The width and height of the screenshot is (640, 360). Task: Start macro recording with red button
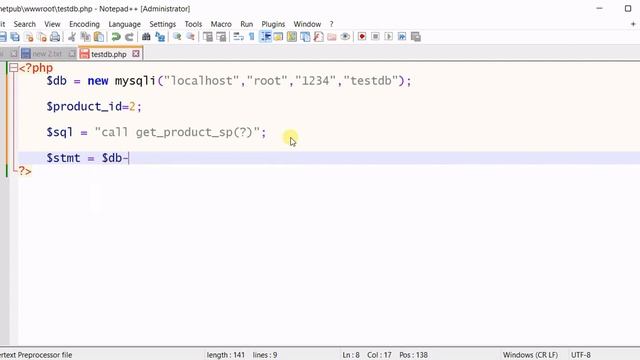click(362, 37)
